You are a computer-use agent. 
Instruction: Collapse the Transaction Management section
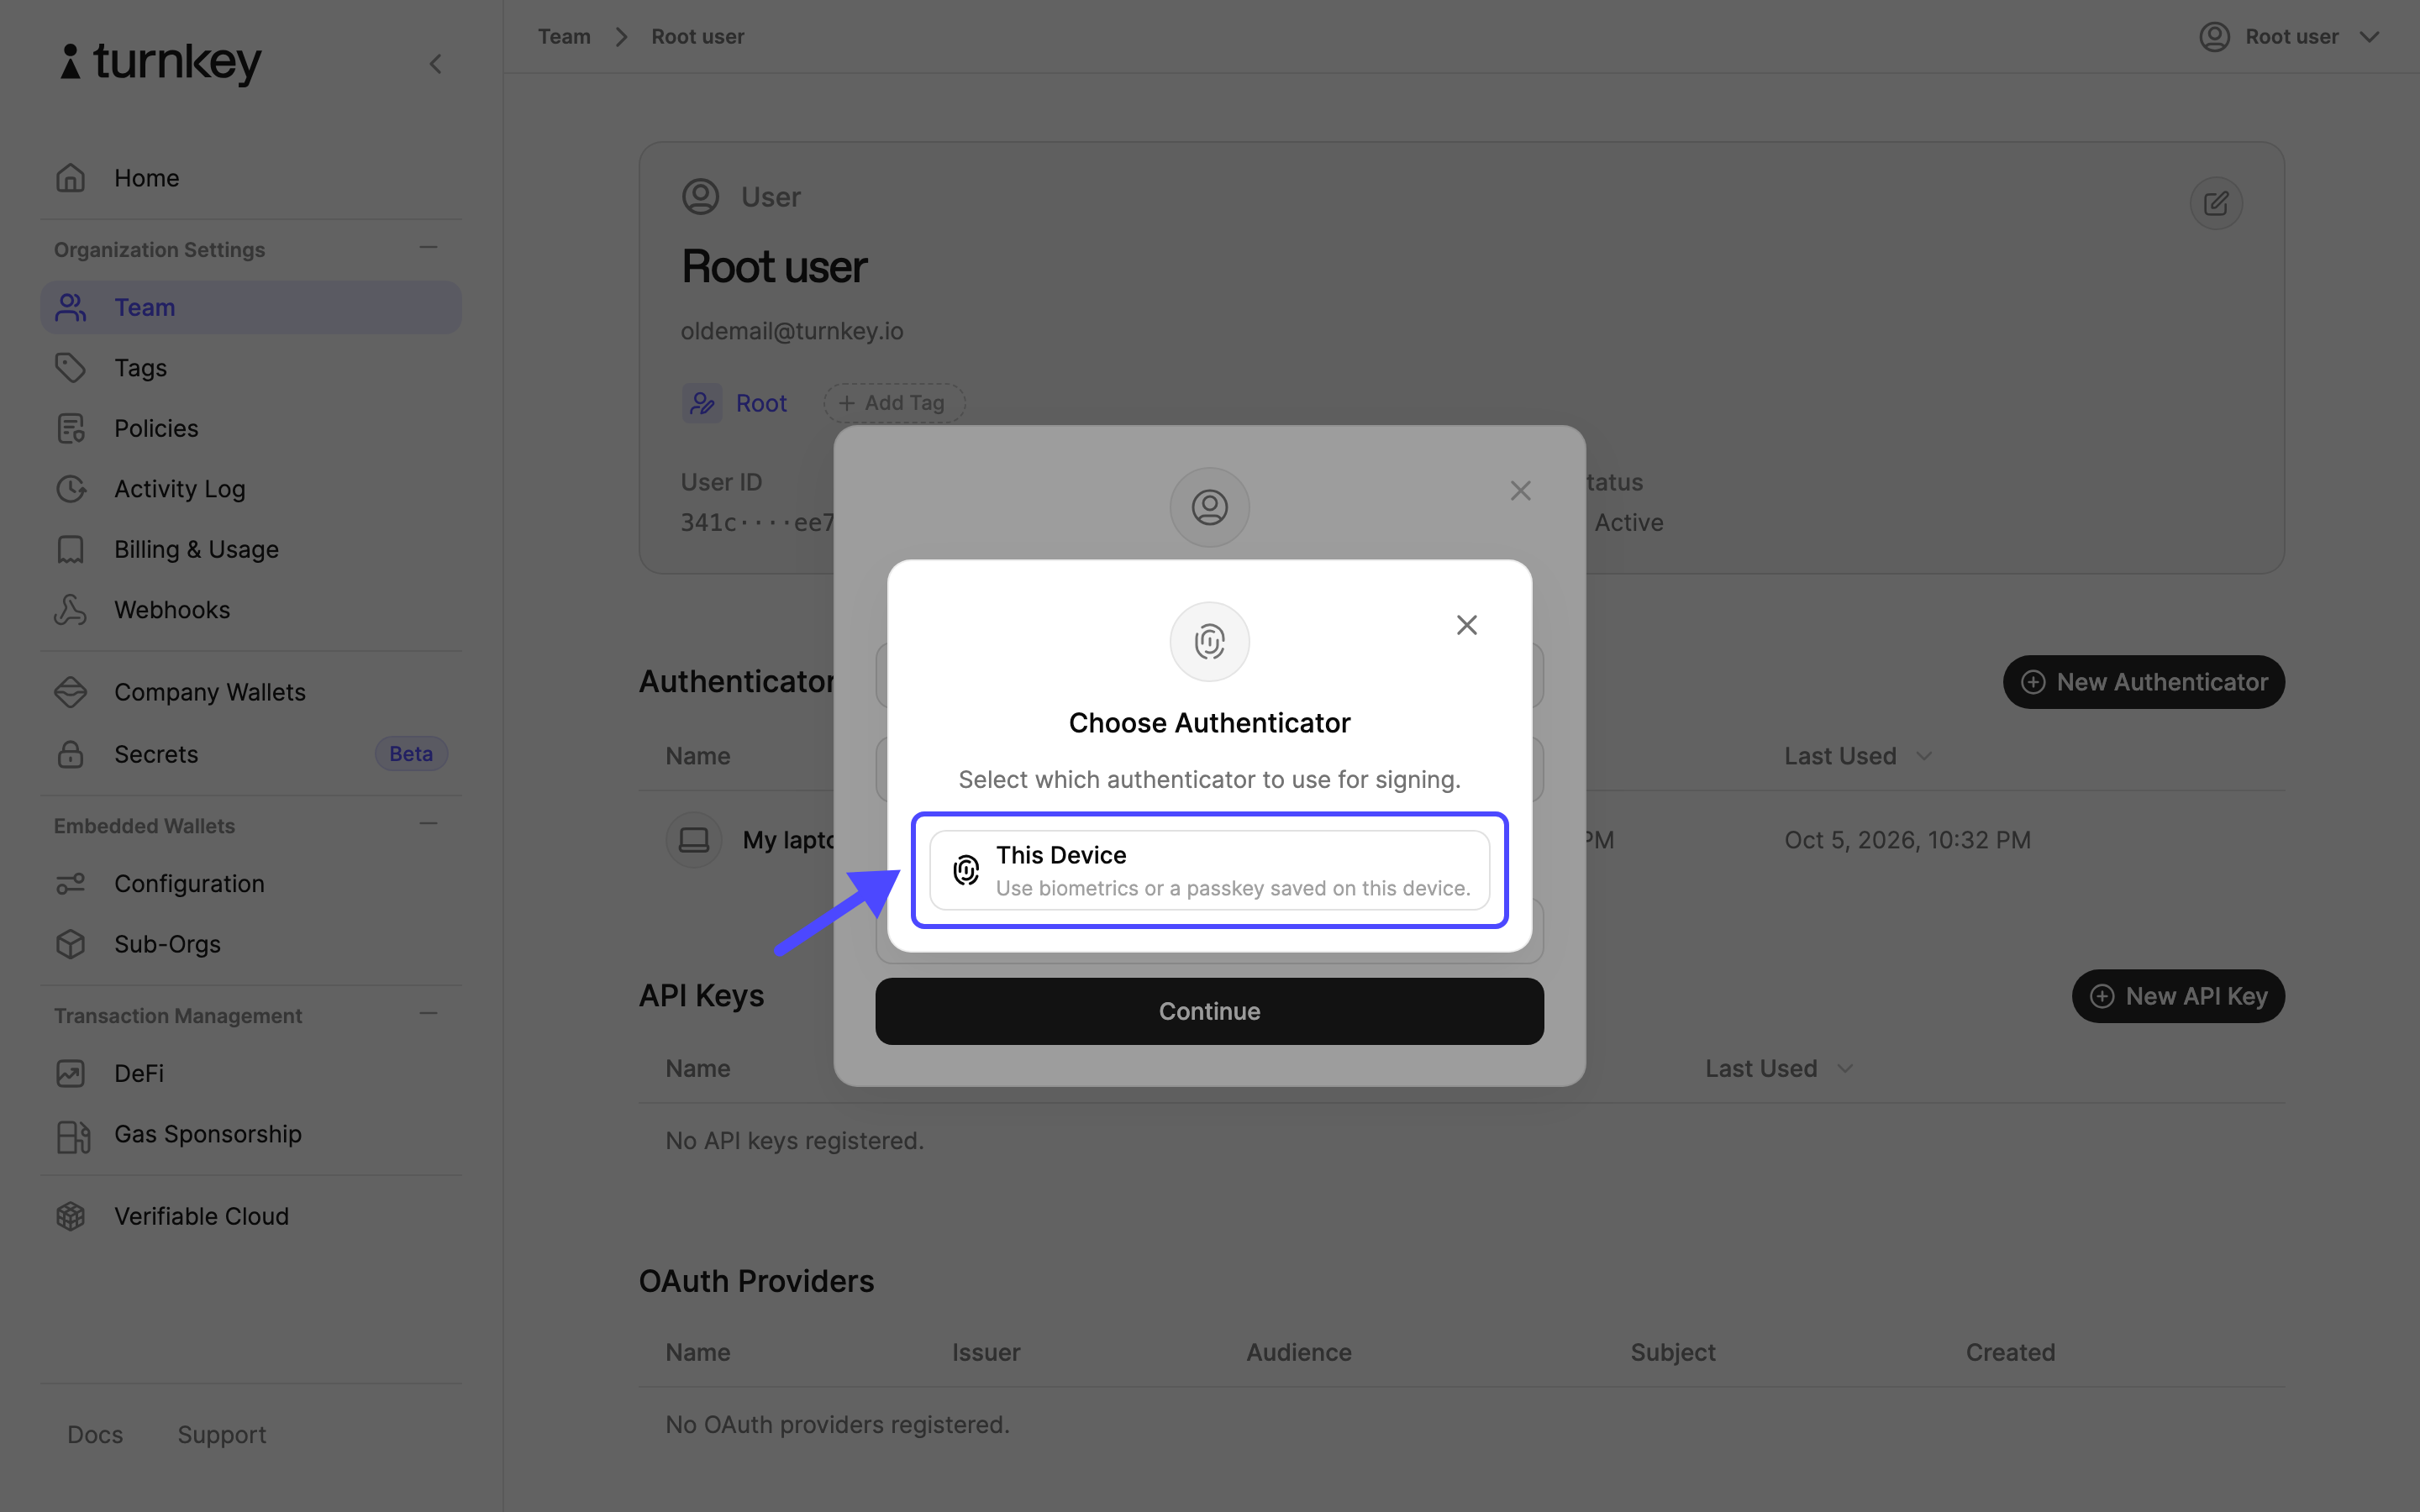pos(429,1013)
